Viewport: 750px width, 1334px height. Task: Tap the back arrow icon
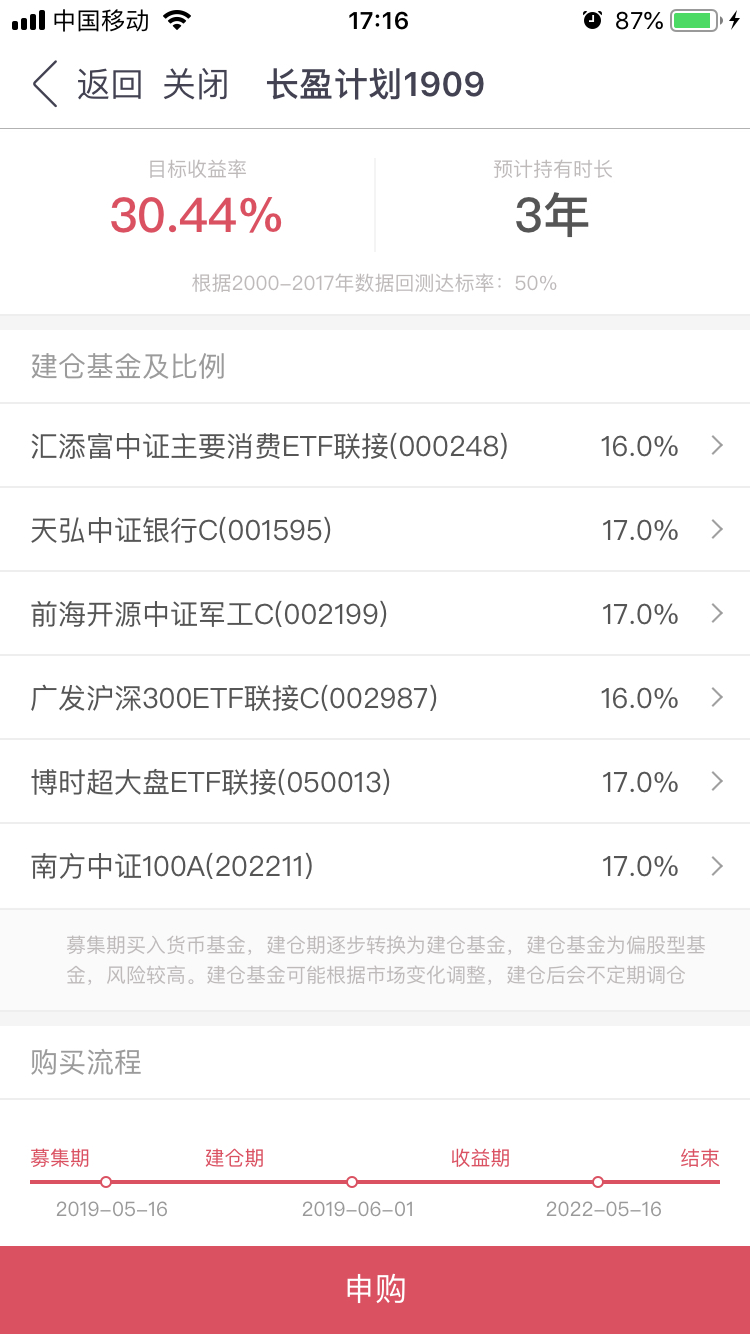pos(45,84)
